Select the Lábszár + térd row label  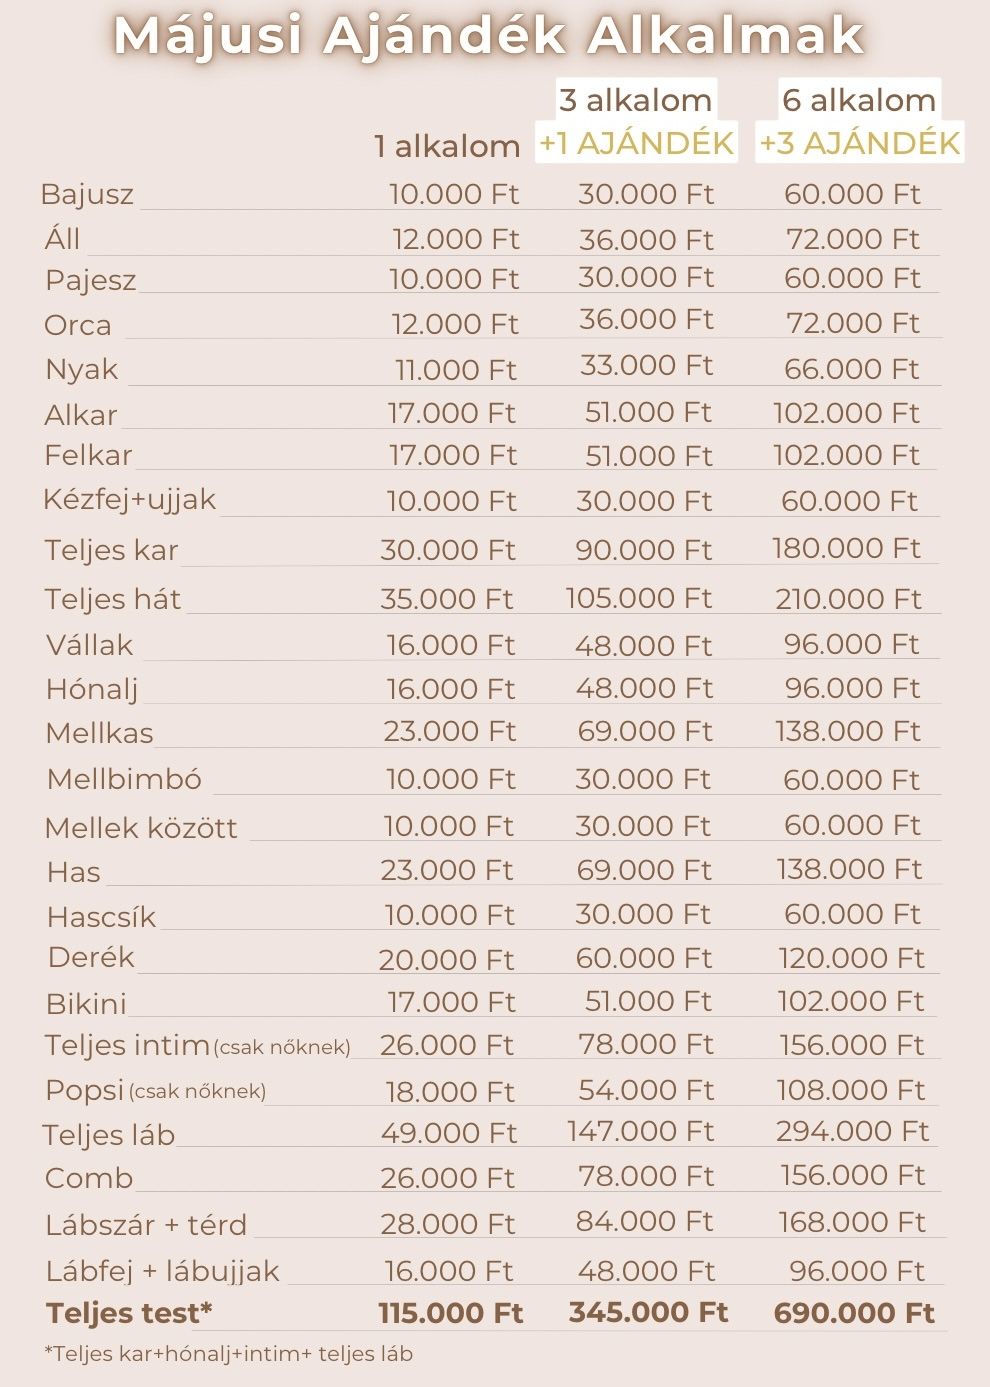pos(146,1225)
